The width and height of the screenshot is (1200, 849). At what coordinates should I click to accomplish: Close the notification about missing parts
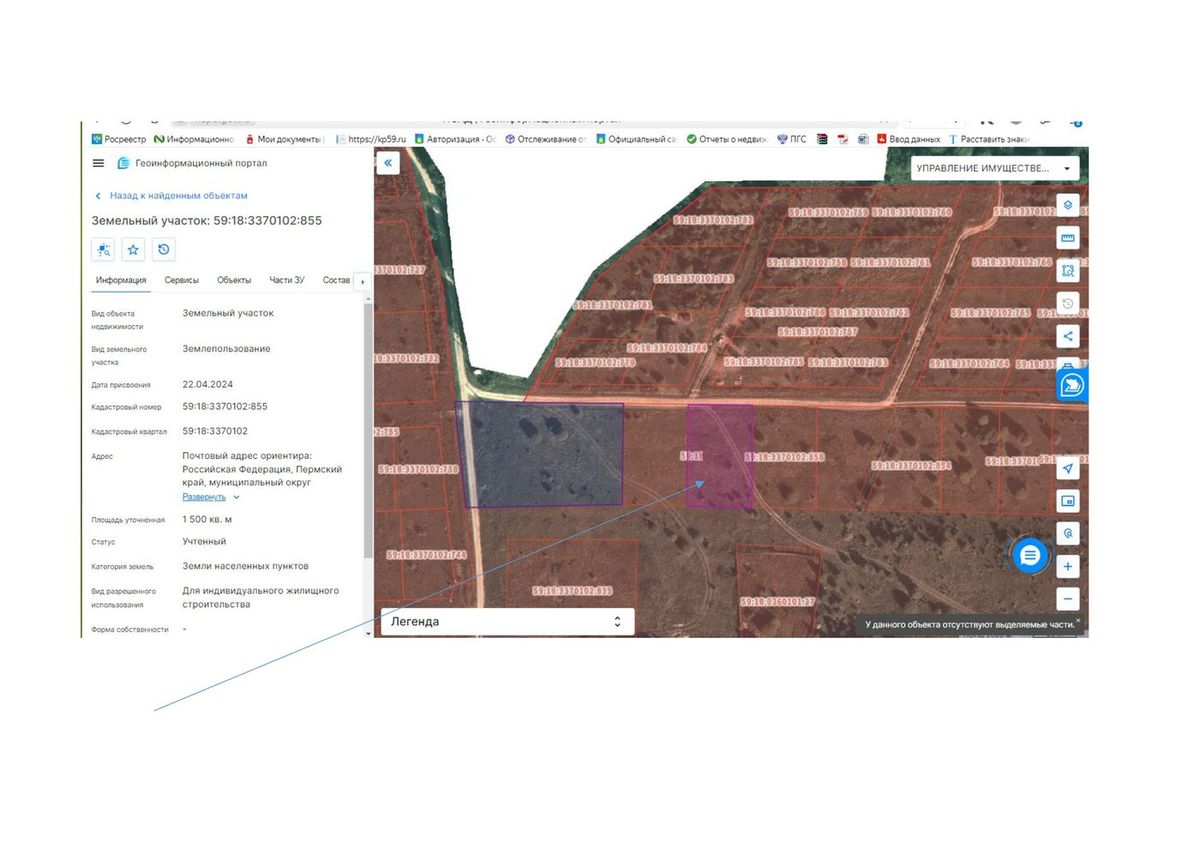[1078, 620]
